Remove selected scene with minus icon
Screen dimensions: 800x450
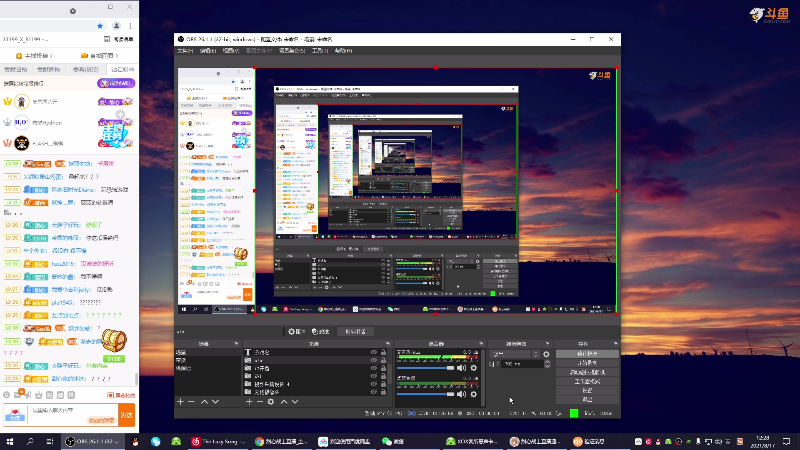(191, 402)
